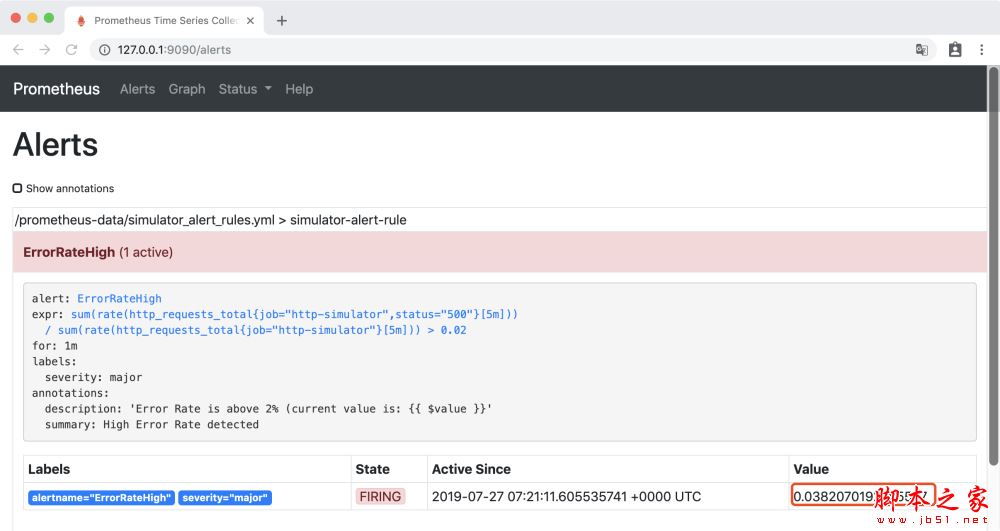
Task: Go to the Graph page
Action: pyautogui.click(x=187, y=89)
